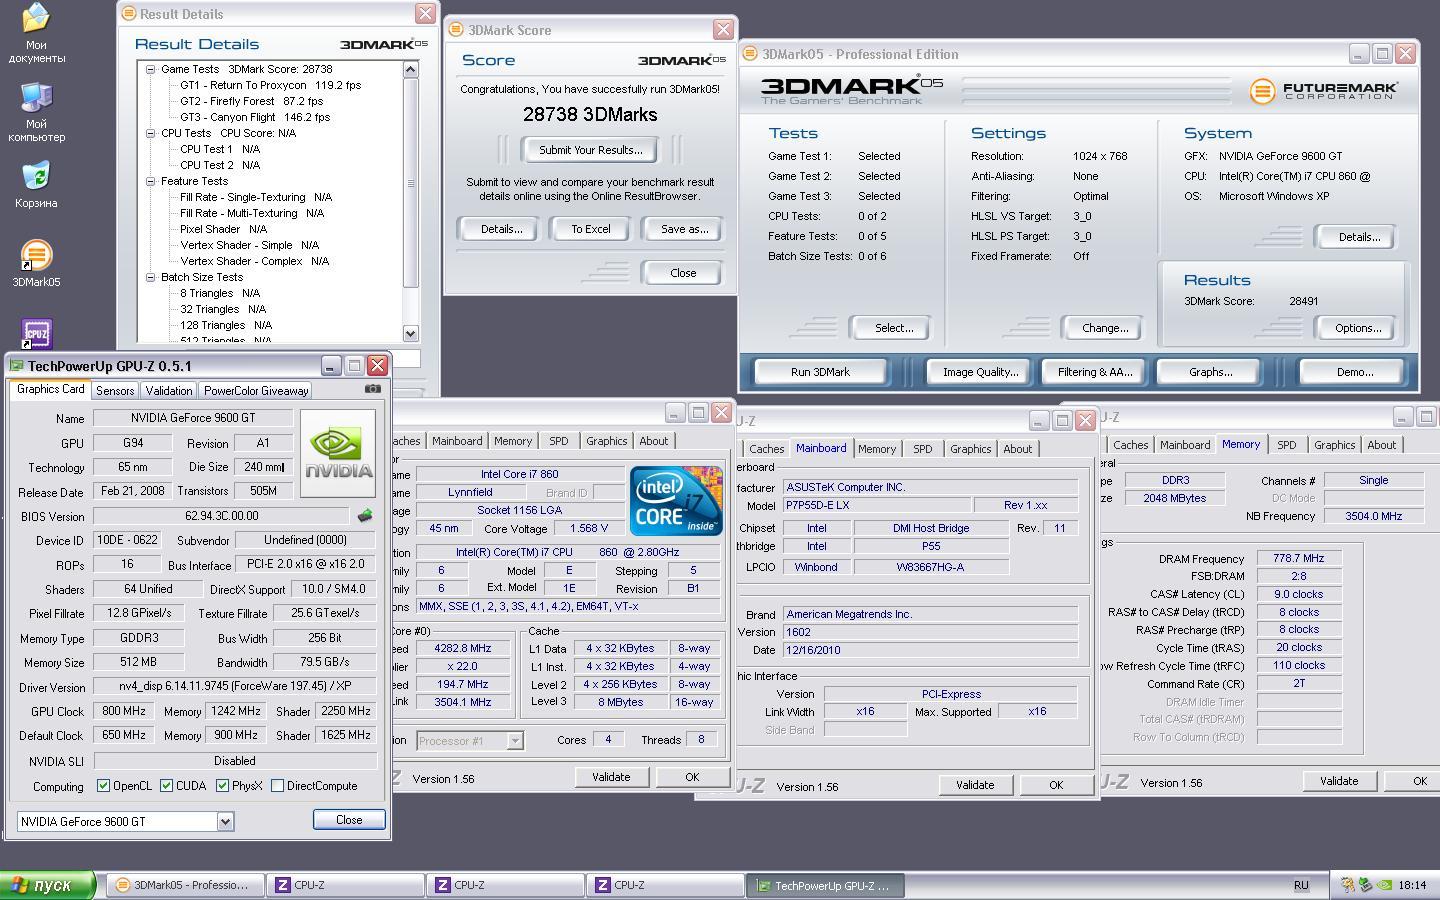Click the Close button in the 3DMark Score window

pos(683,273)
